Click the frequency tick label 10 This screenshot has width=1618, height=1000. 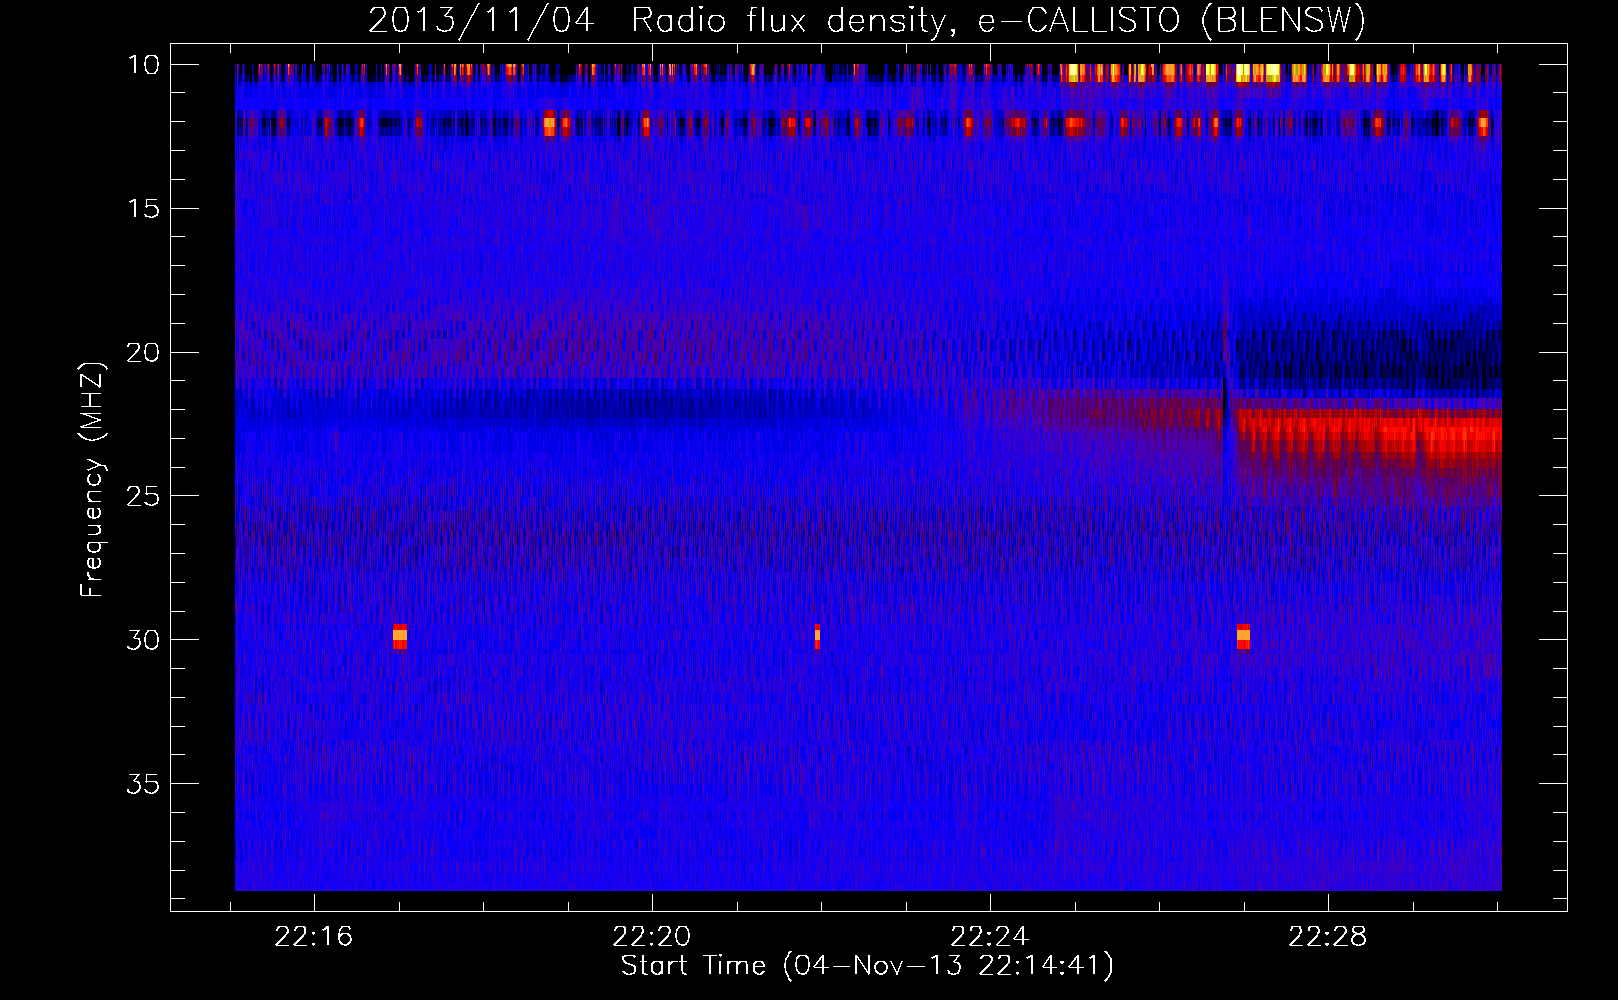coord(143,65)
